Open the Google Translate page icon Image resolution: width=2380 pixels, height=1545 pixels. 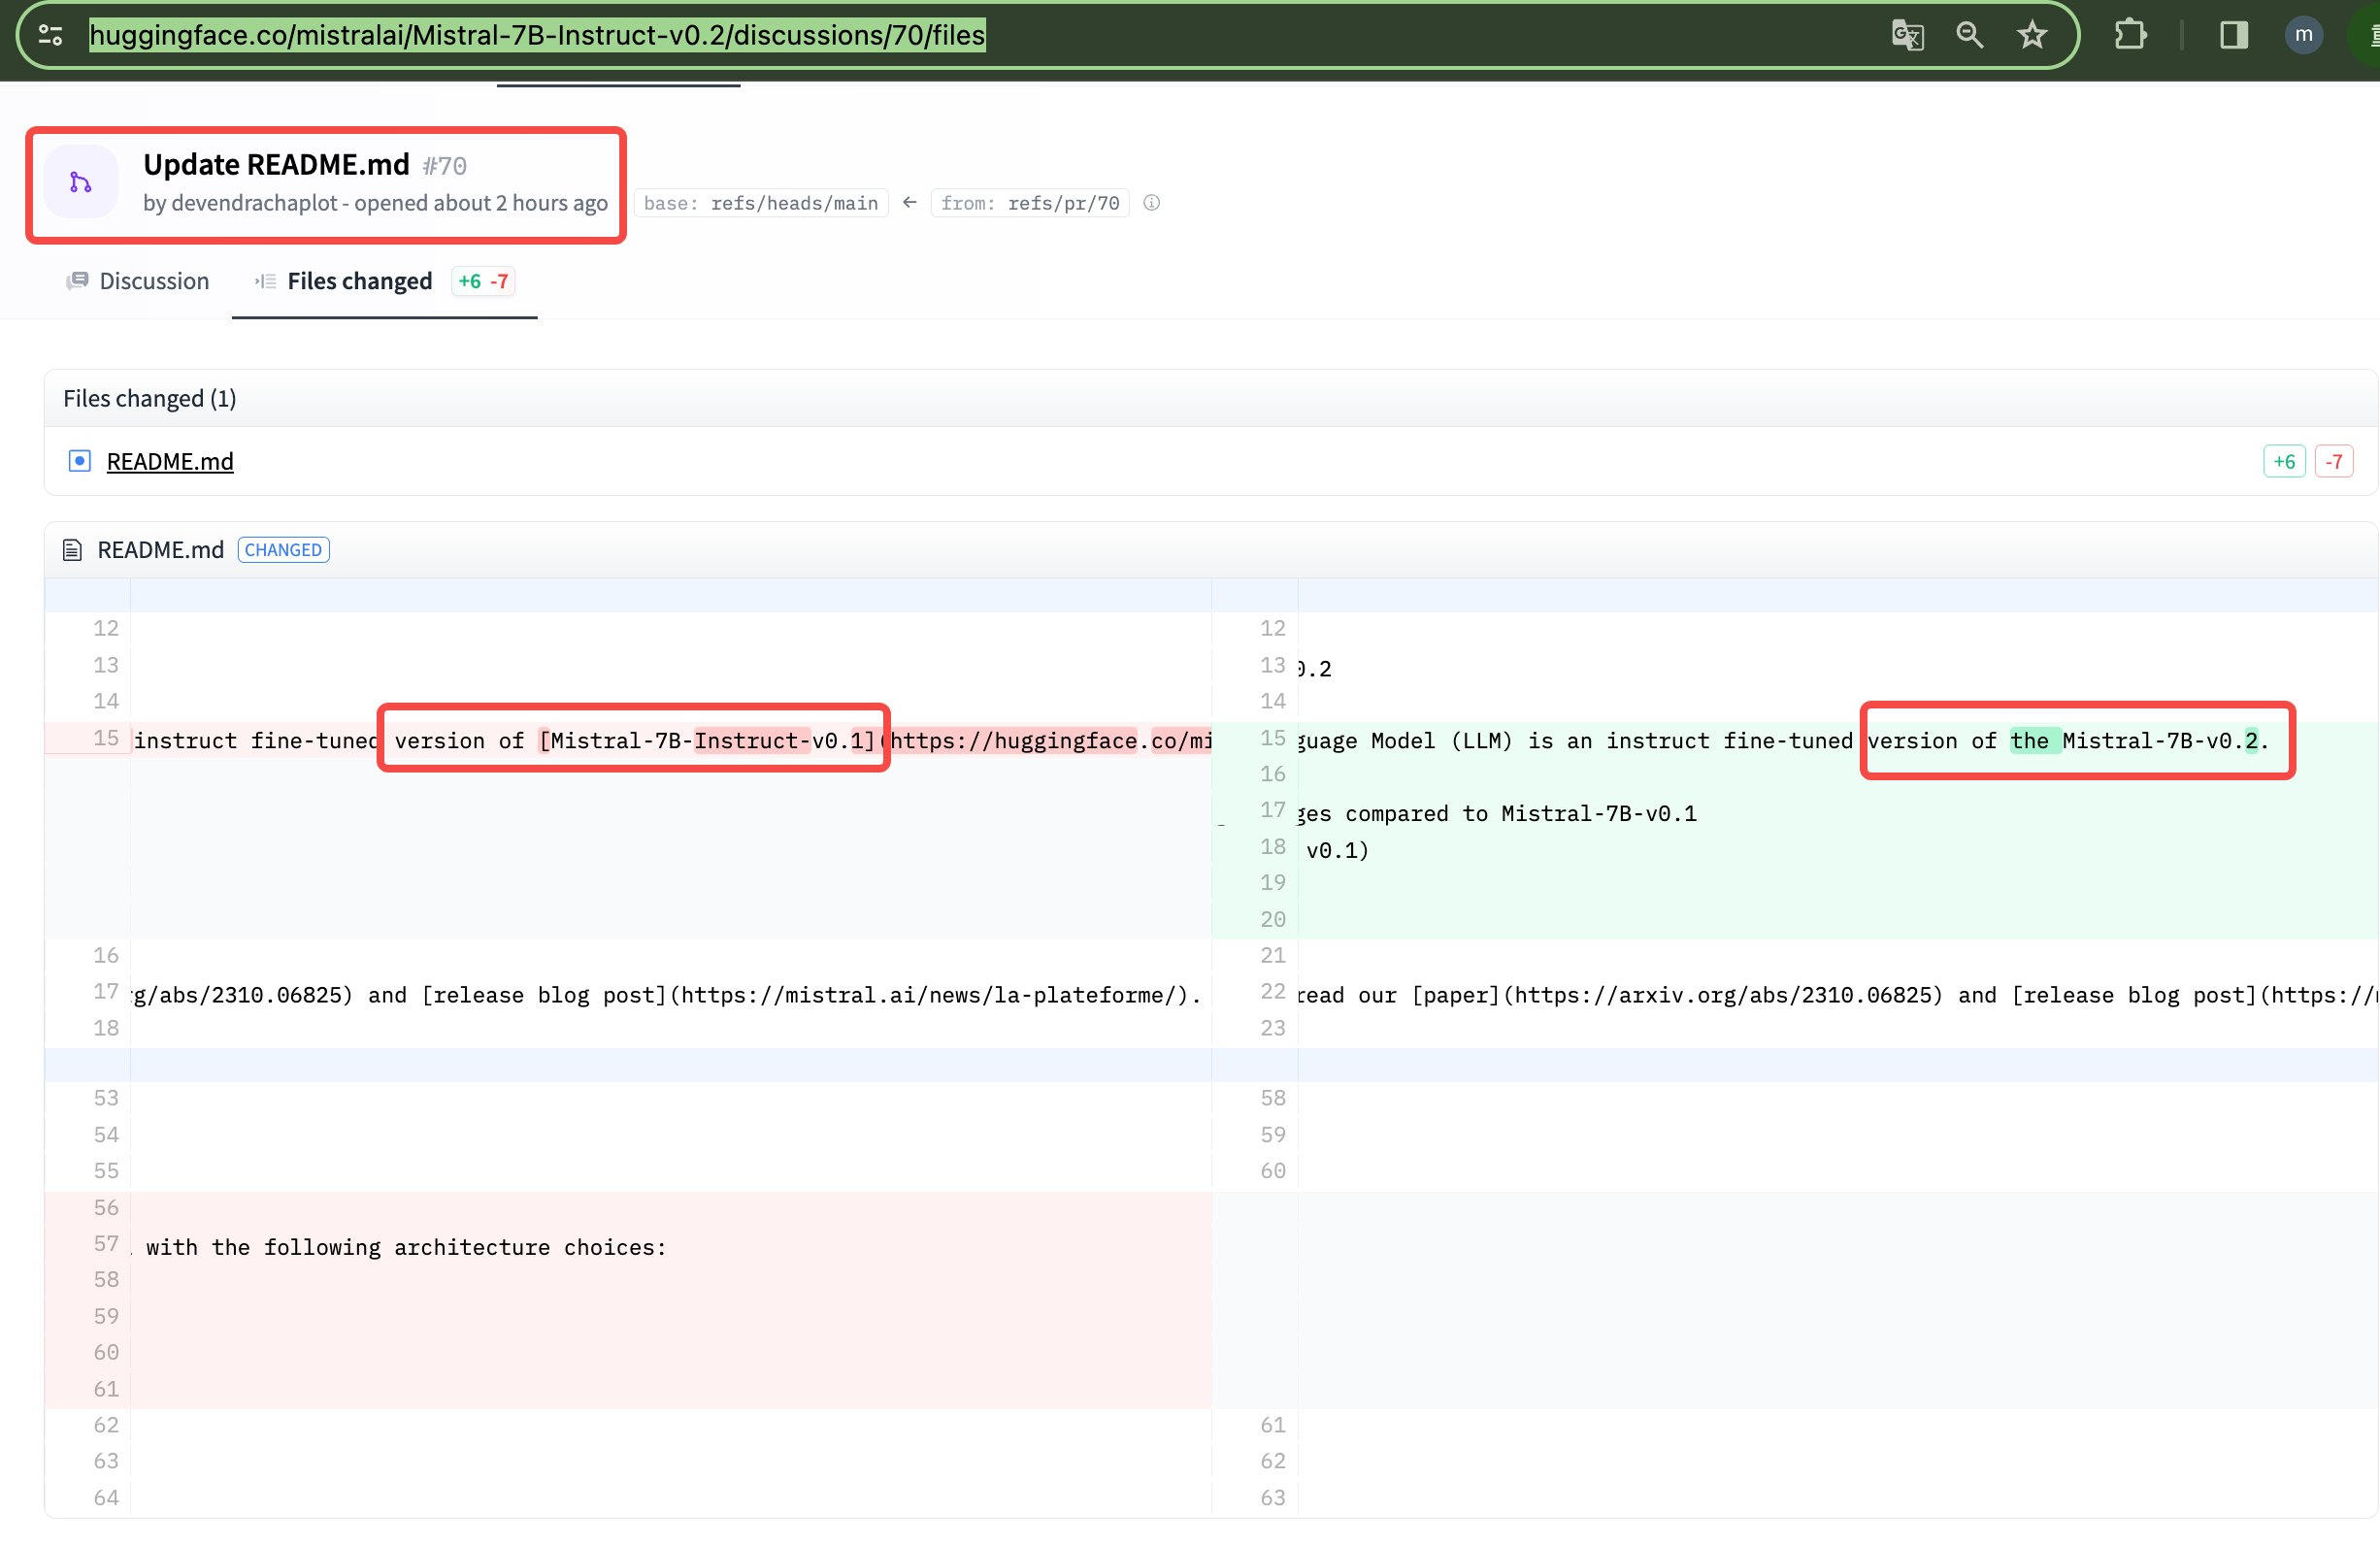[1907, 36]
